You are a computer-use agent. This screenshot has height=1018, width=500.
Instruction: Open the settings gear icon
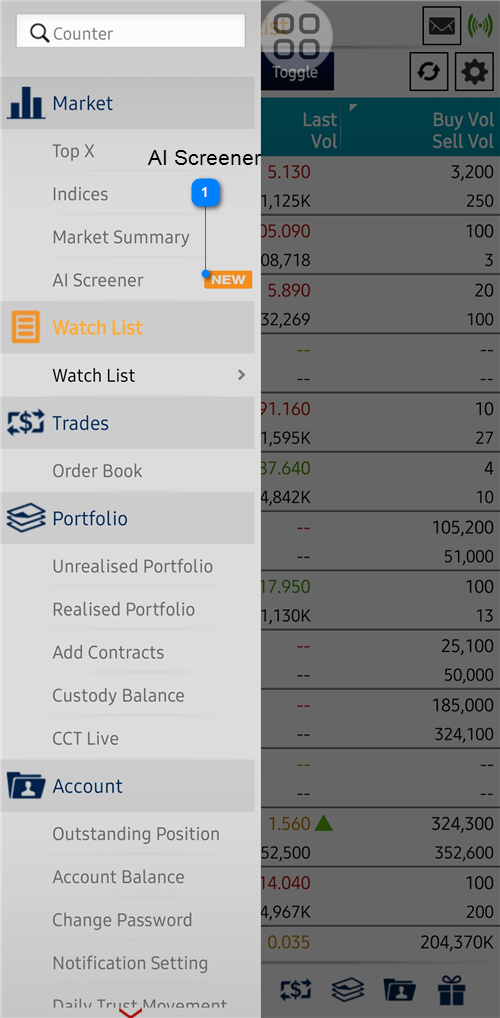(x=475, y=71)
